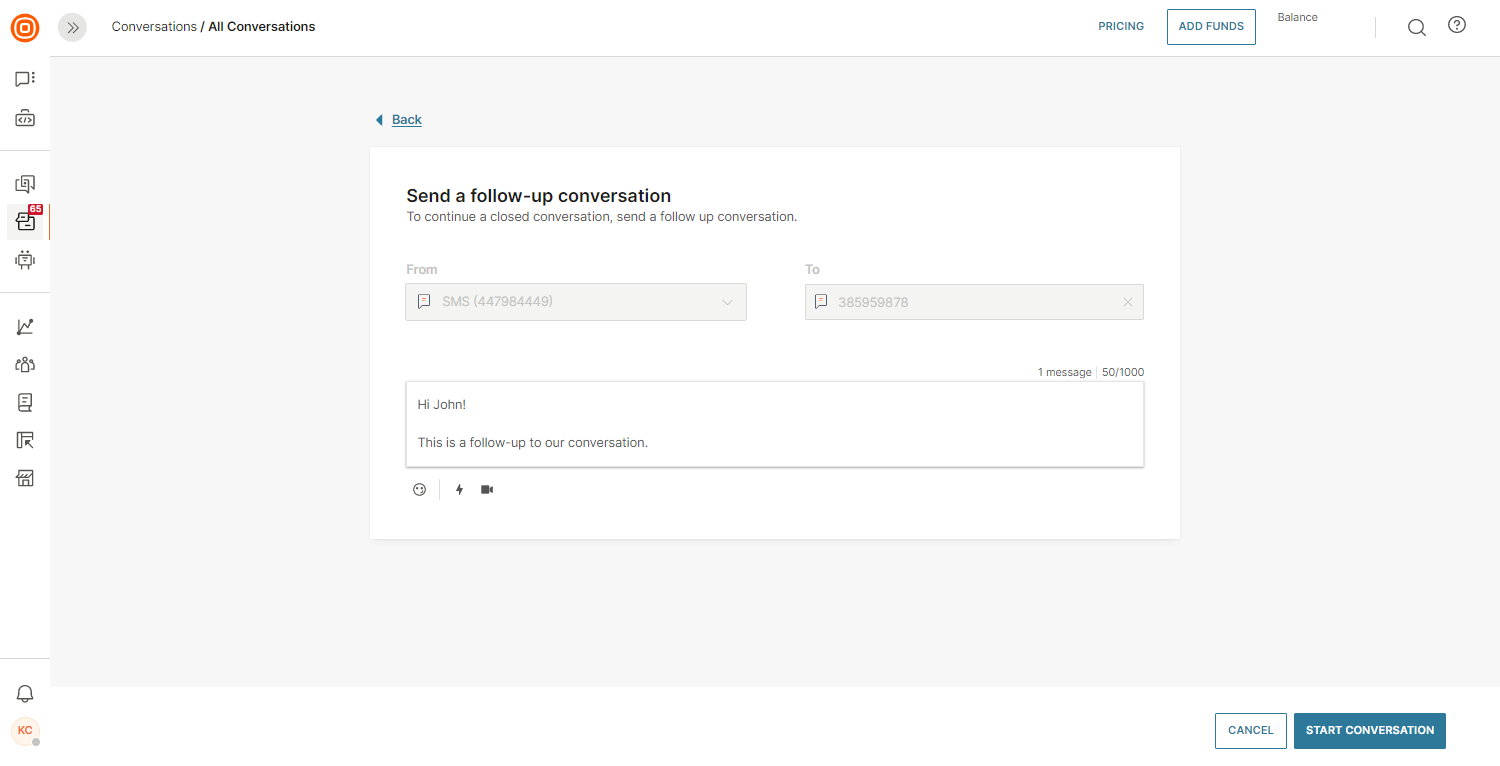Cancel the follow-up conversation
Image resolution: width=1500 pixels, height=766 pixels.
[x=1250, y=731]
